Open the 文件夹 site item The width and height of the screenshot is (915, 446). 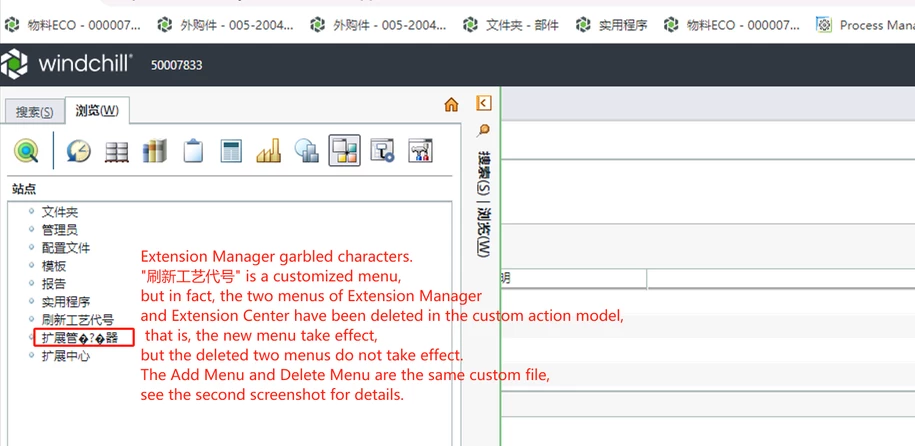(60, 212)
